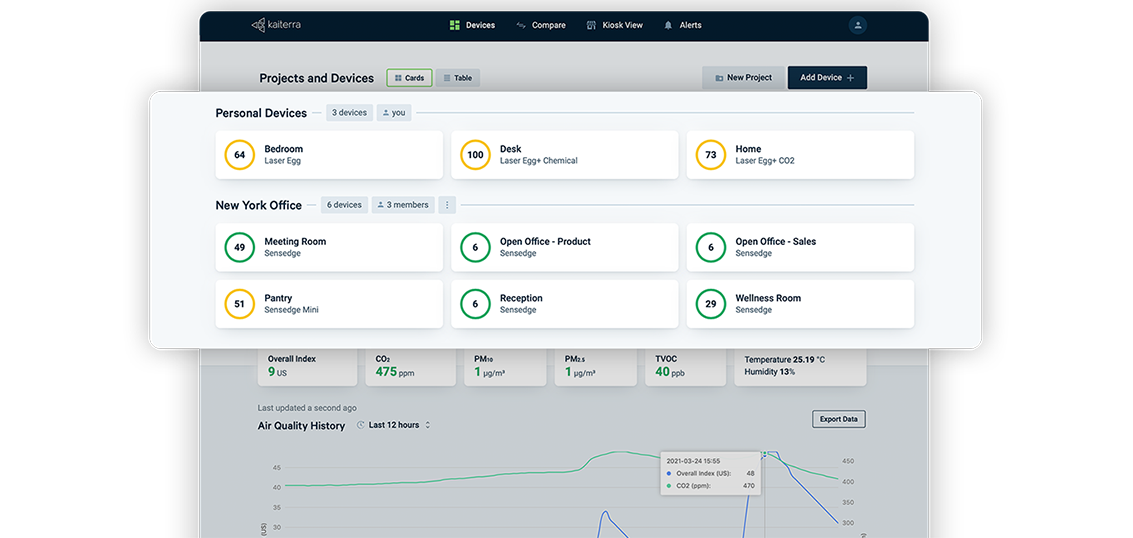
Task: Click the 2021-03-24 15:55 tooltip timestamp
Action: point(692,461)
